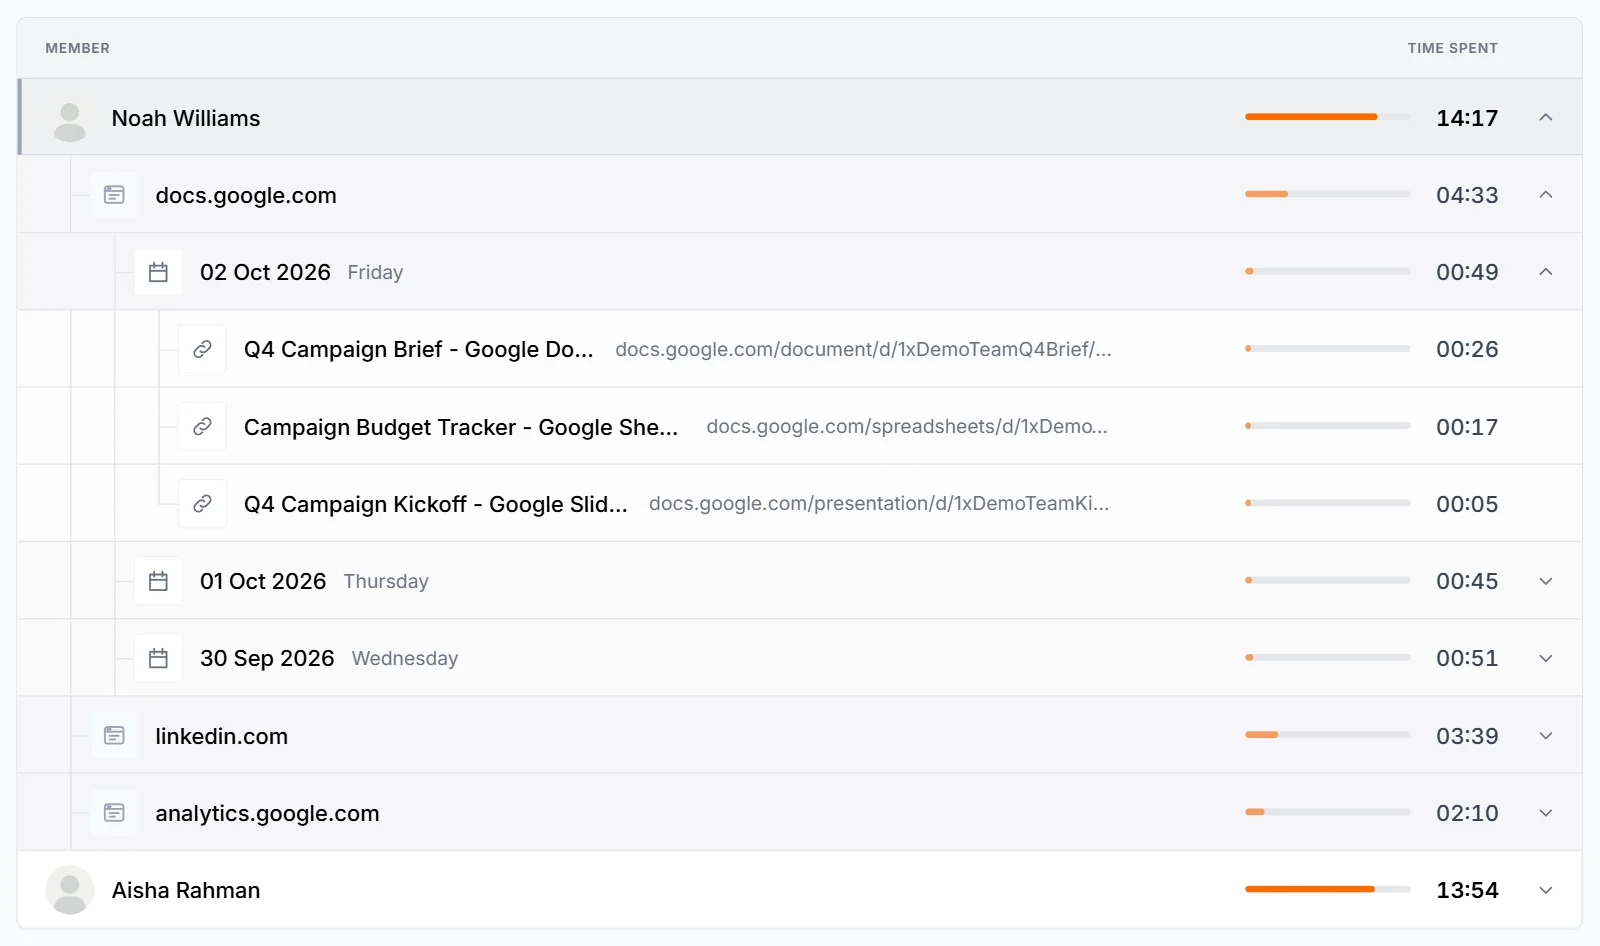Collapse Noah Williams row
The height and width of the screenshot is (946, 1600).
tap(1546, 118)
